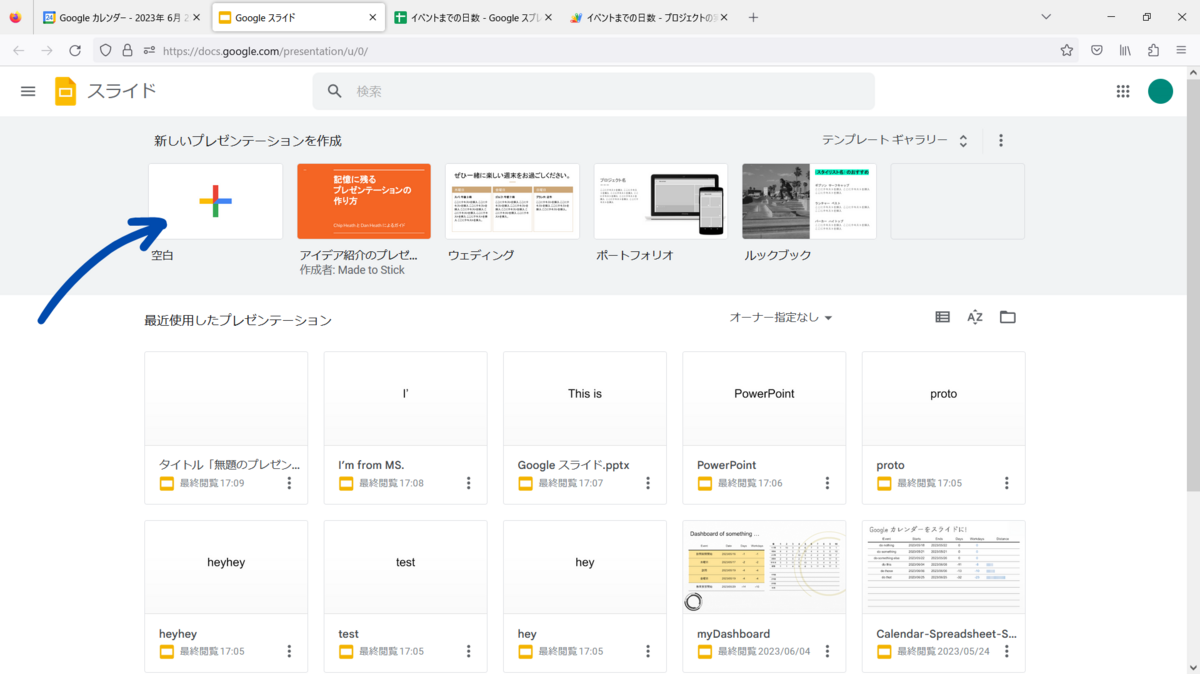1200x674 pixels.
Task: Click the yellow Slides logo icon
Action: coord(66,91)
